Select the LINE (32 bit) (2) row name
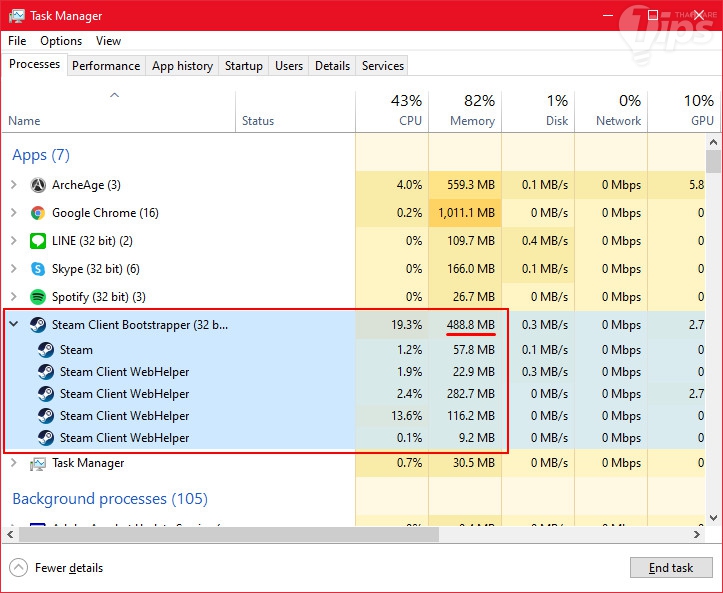This screenshot has height=593, width=723. [92, 241]
